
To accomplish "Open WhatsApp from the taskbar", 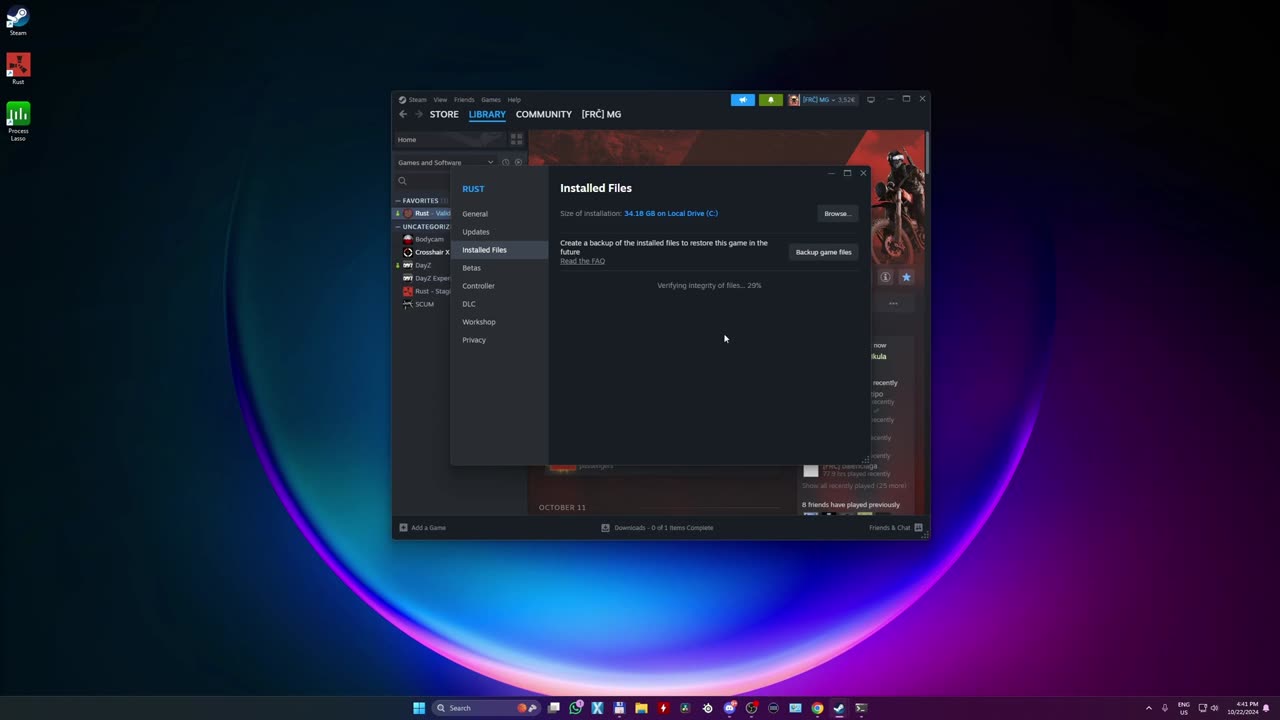I will point(575,708).
